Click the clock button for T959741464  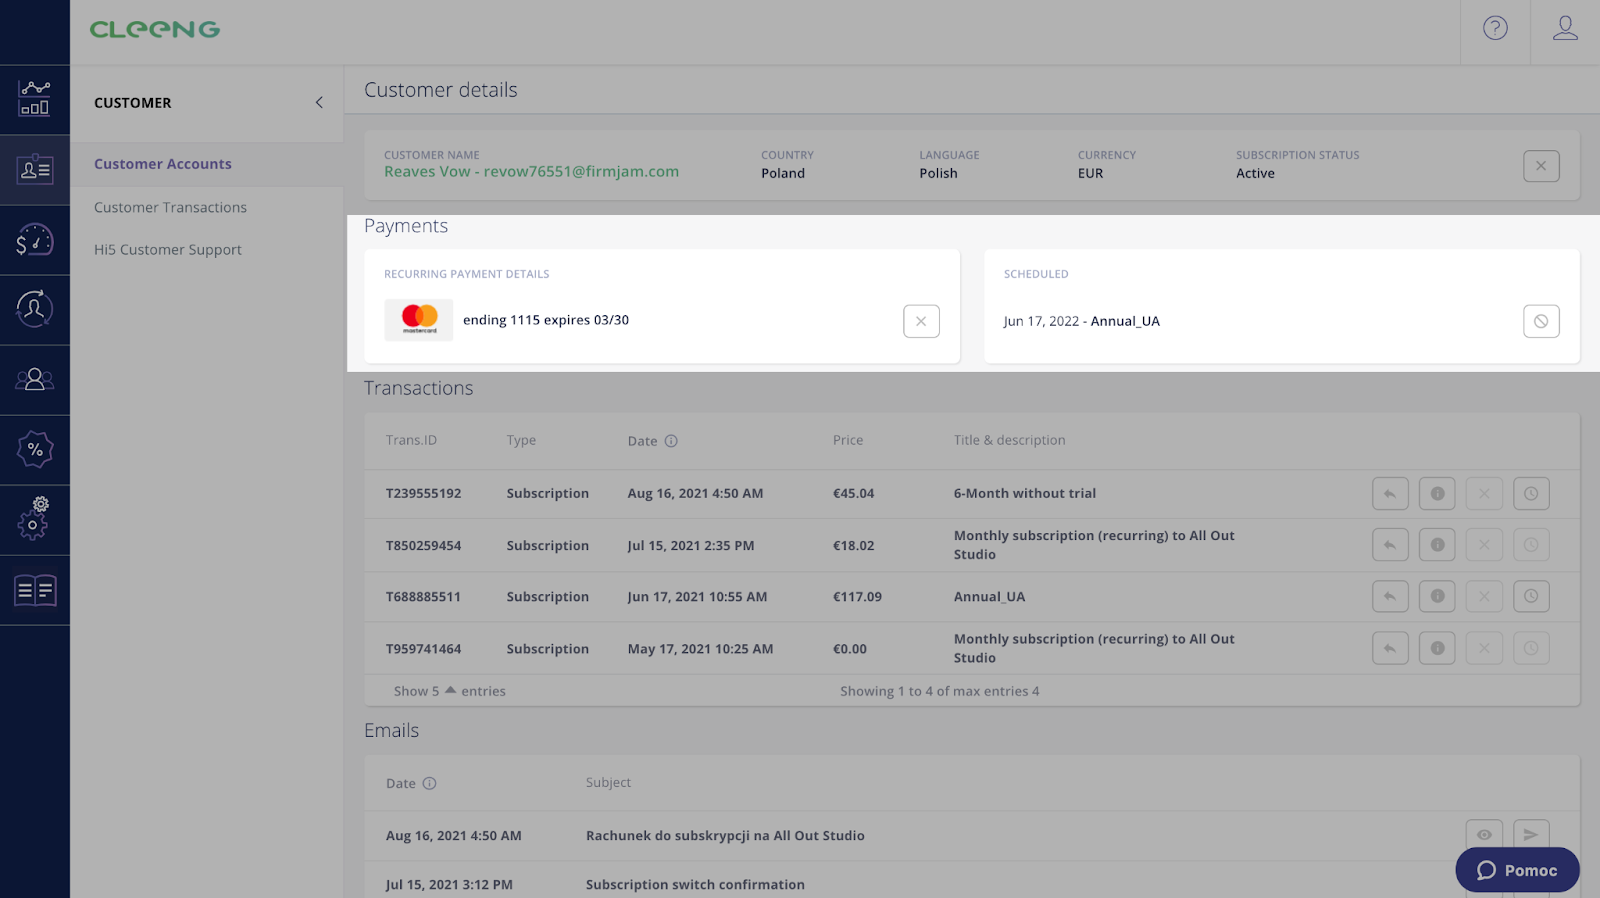(x=1531, y=648)
